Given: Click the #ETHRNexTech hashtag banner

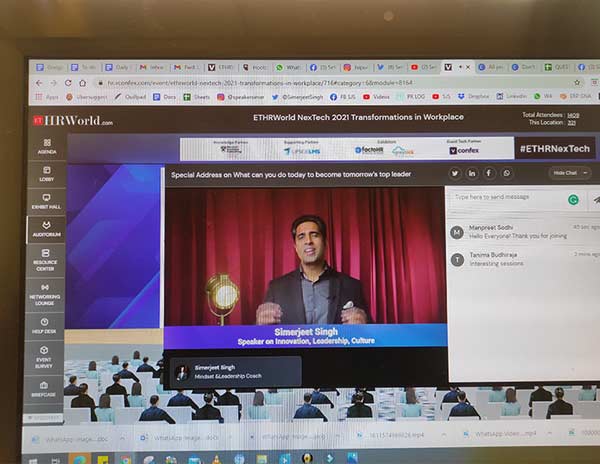Looking at the screenshot, I should tap(554, 149).
